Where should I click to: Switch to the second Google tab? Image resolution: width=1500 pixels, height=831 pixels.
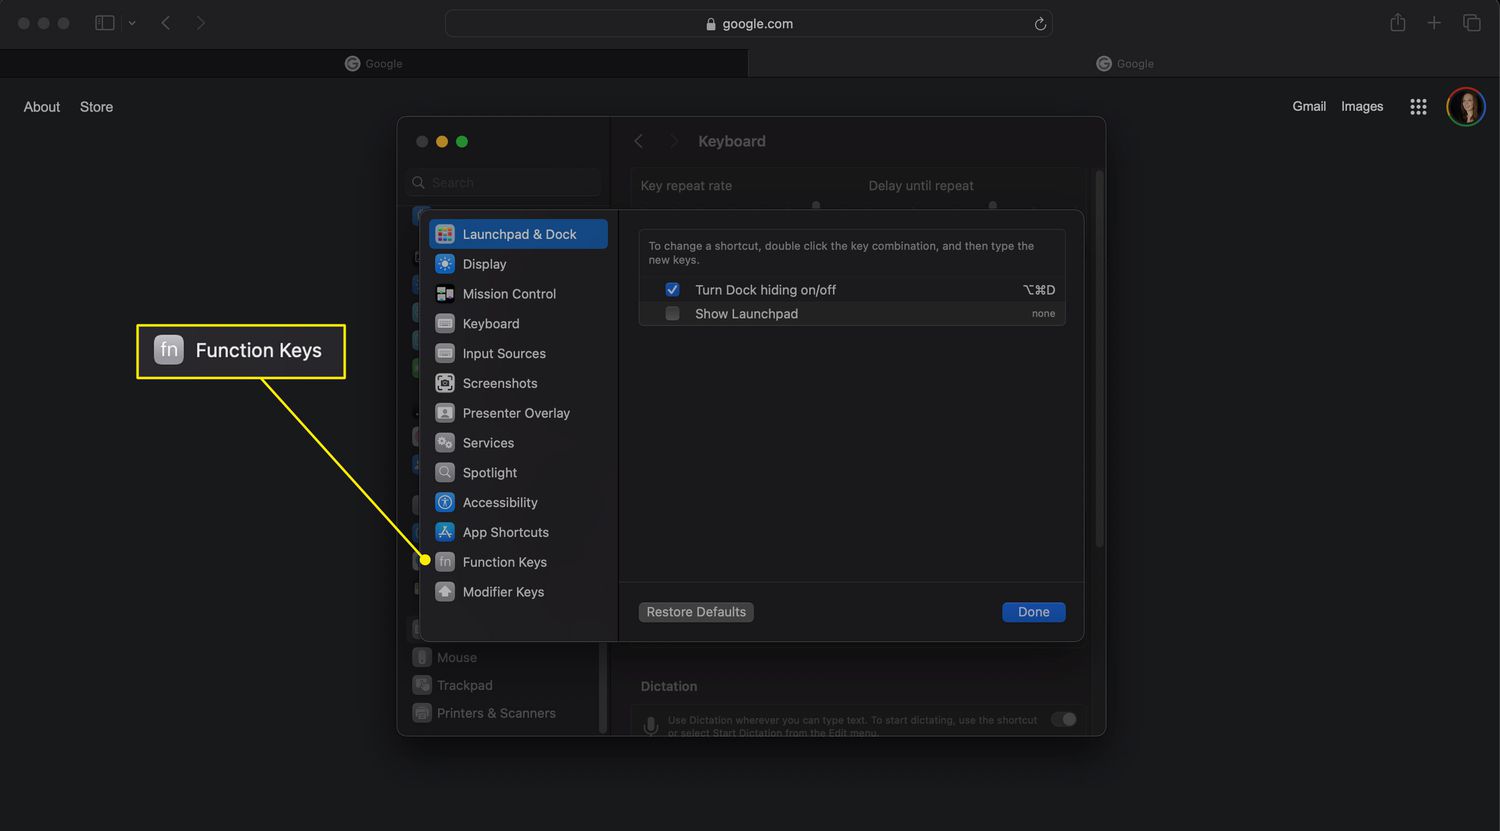(1124, 63)
